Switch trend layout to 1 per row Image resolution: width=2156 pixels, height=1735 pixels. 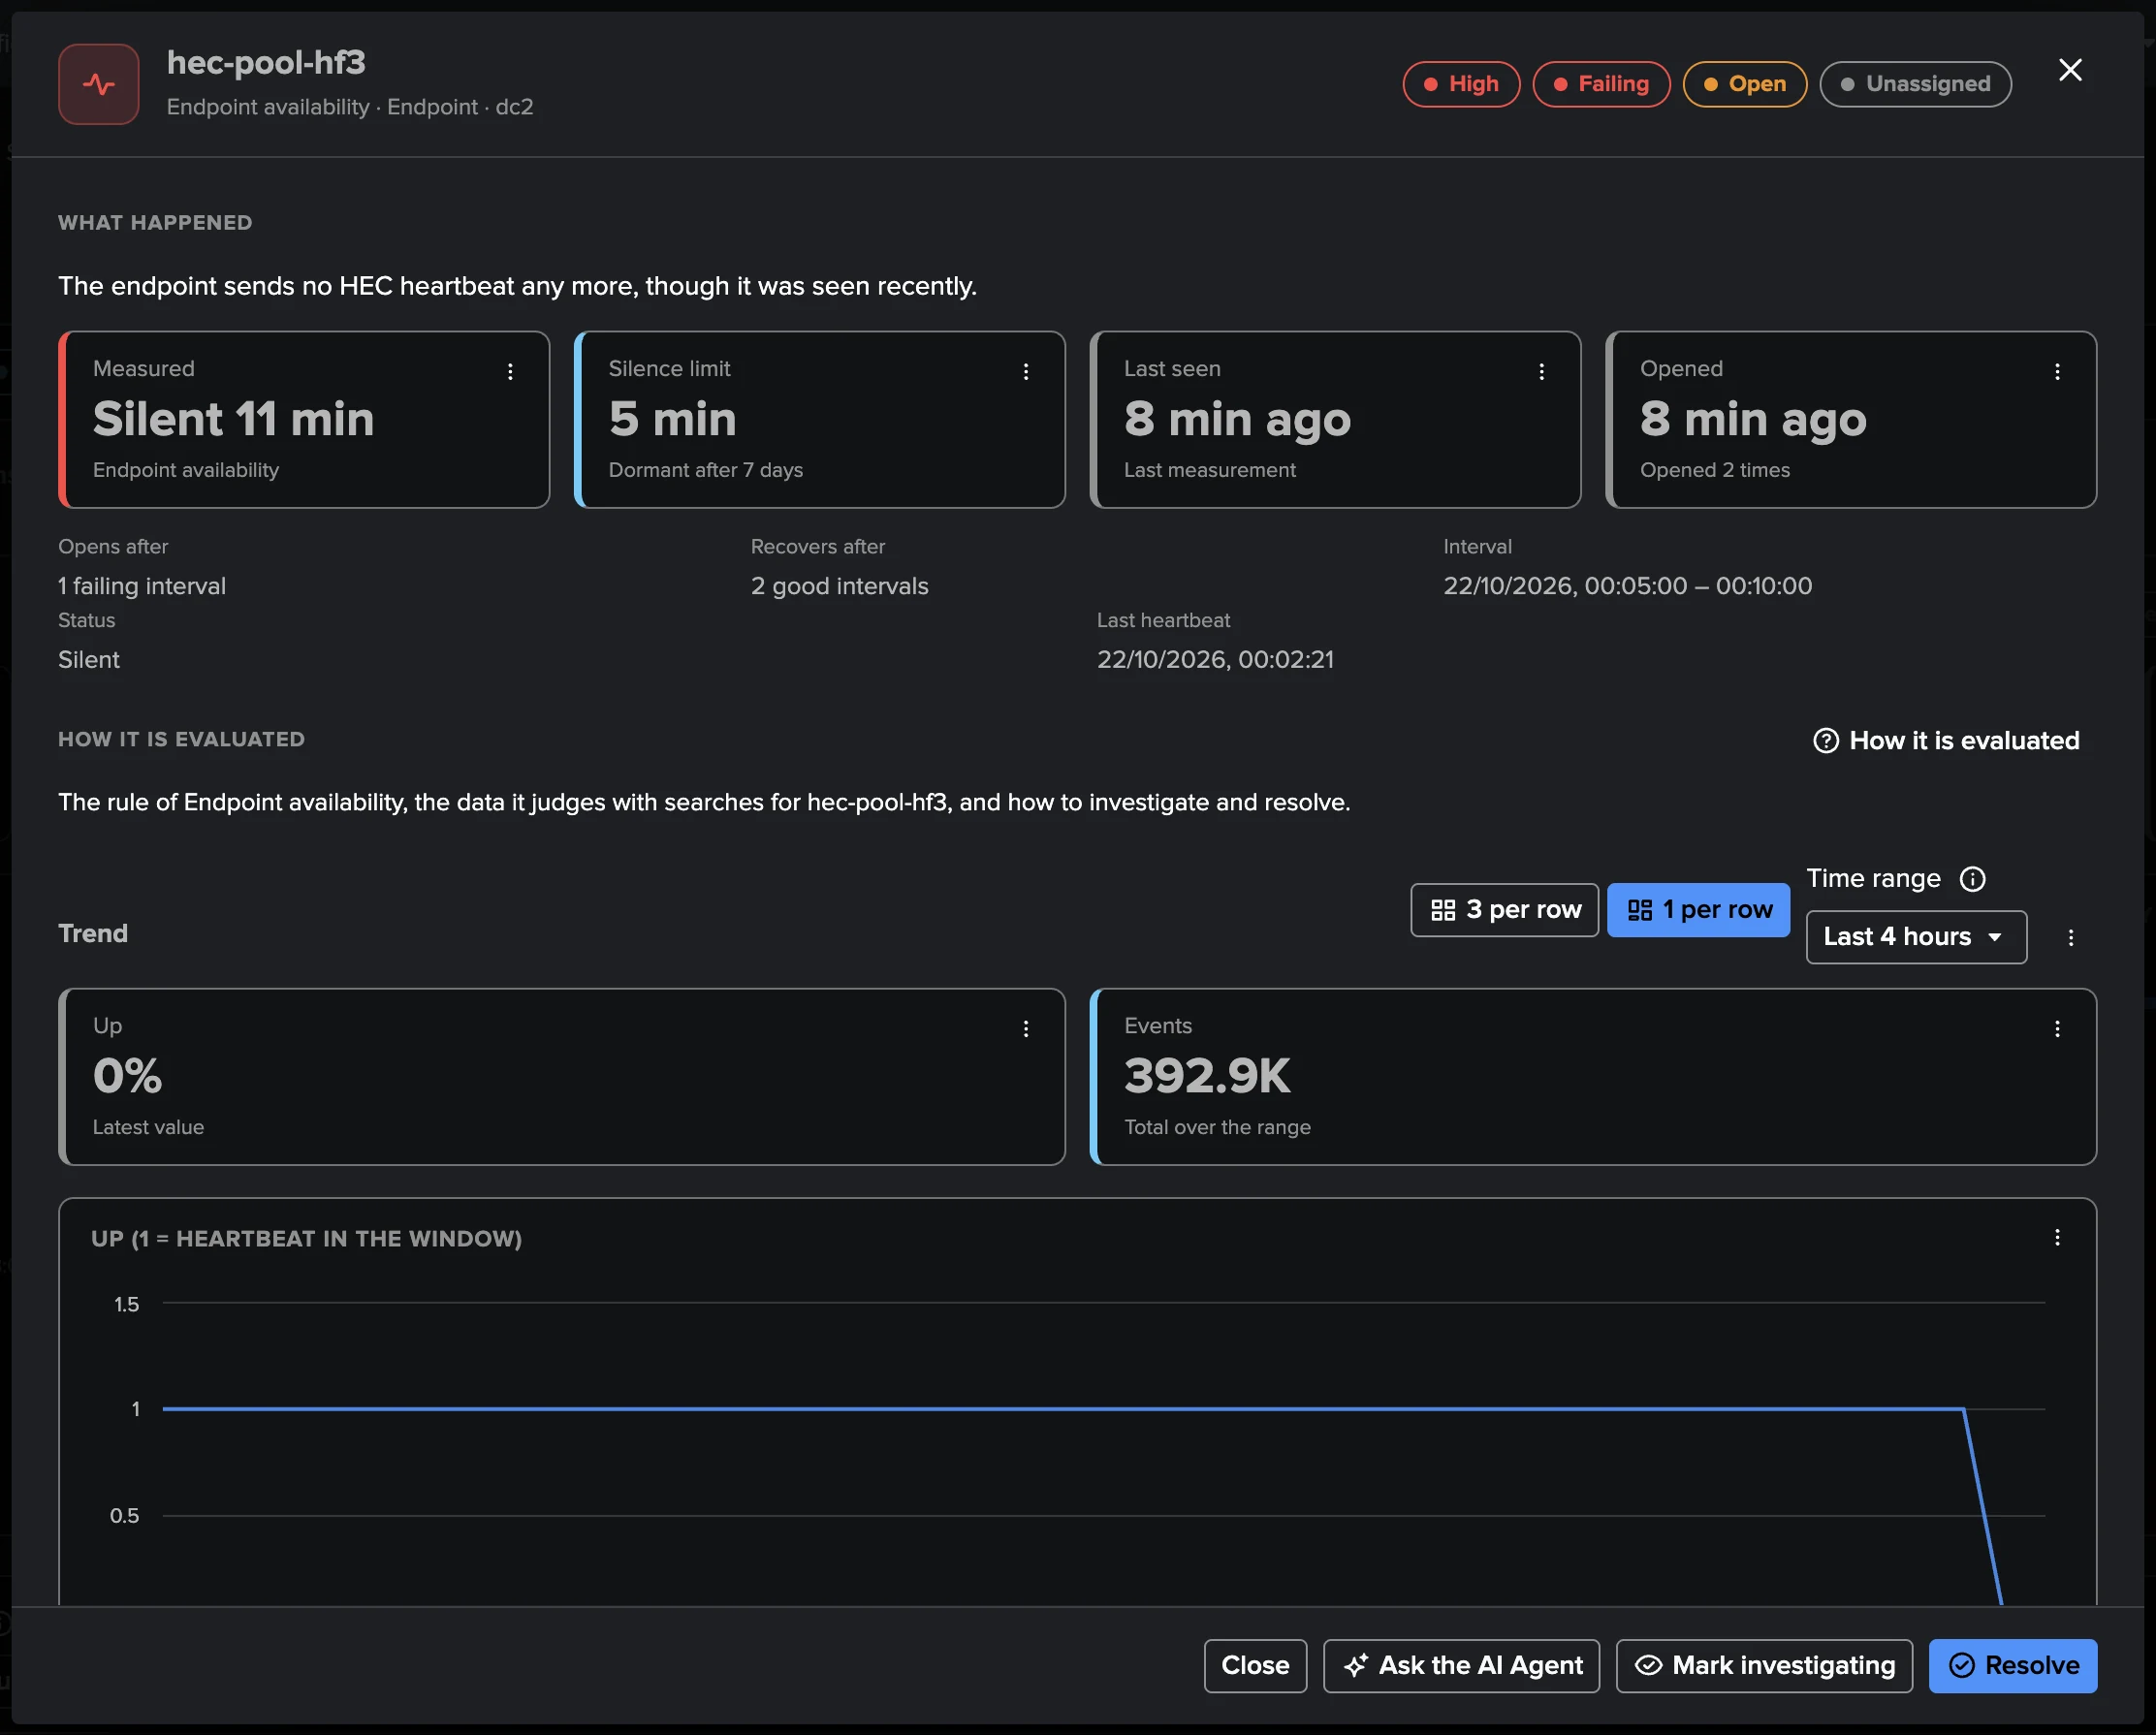click(1698, 910)
